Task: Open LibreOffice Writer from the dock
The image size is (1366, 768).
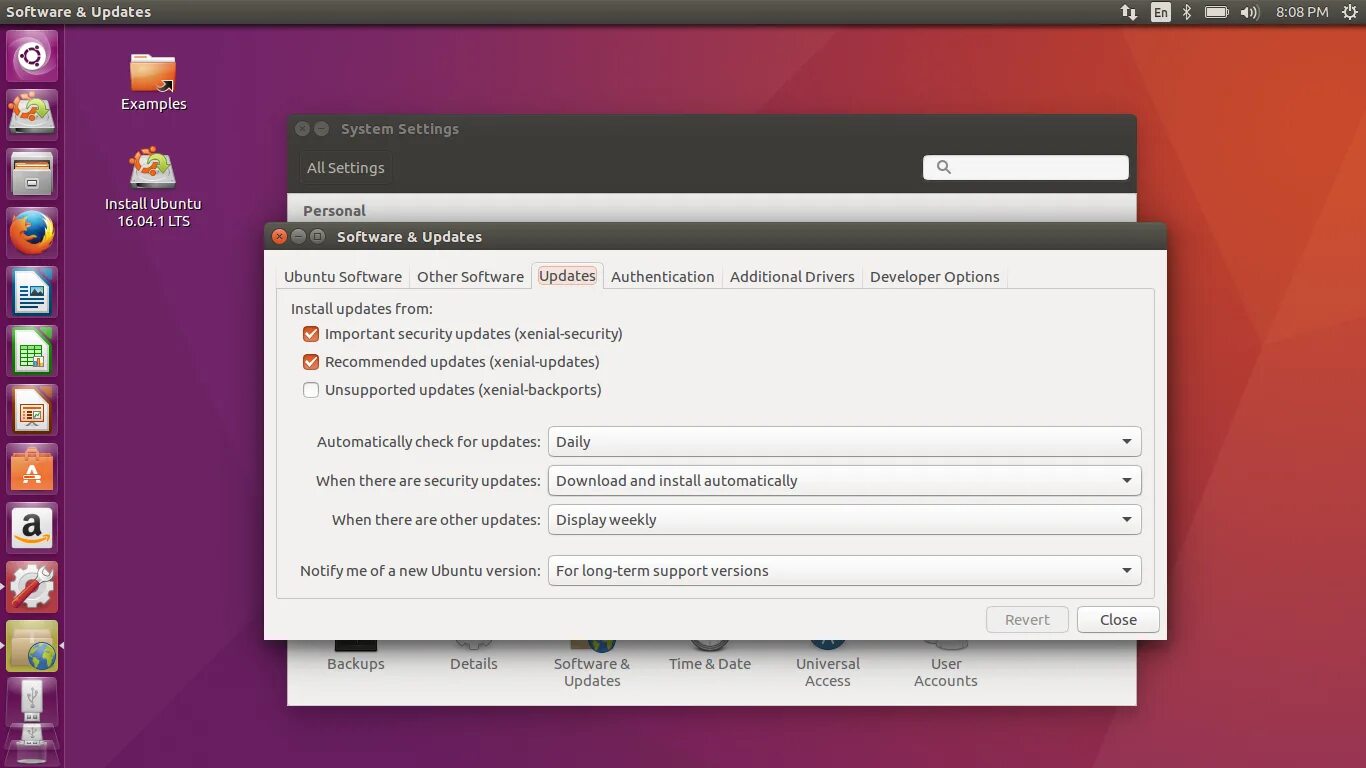Action: (x=32, y=291)
